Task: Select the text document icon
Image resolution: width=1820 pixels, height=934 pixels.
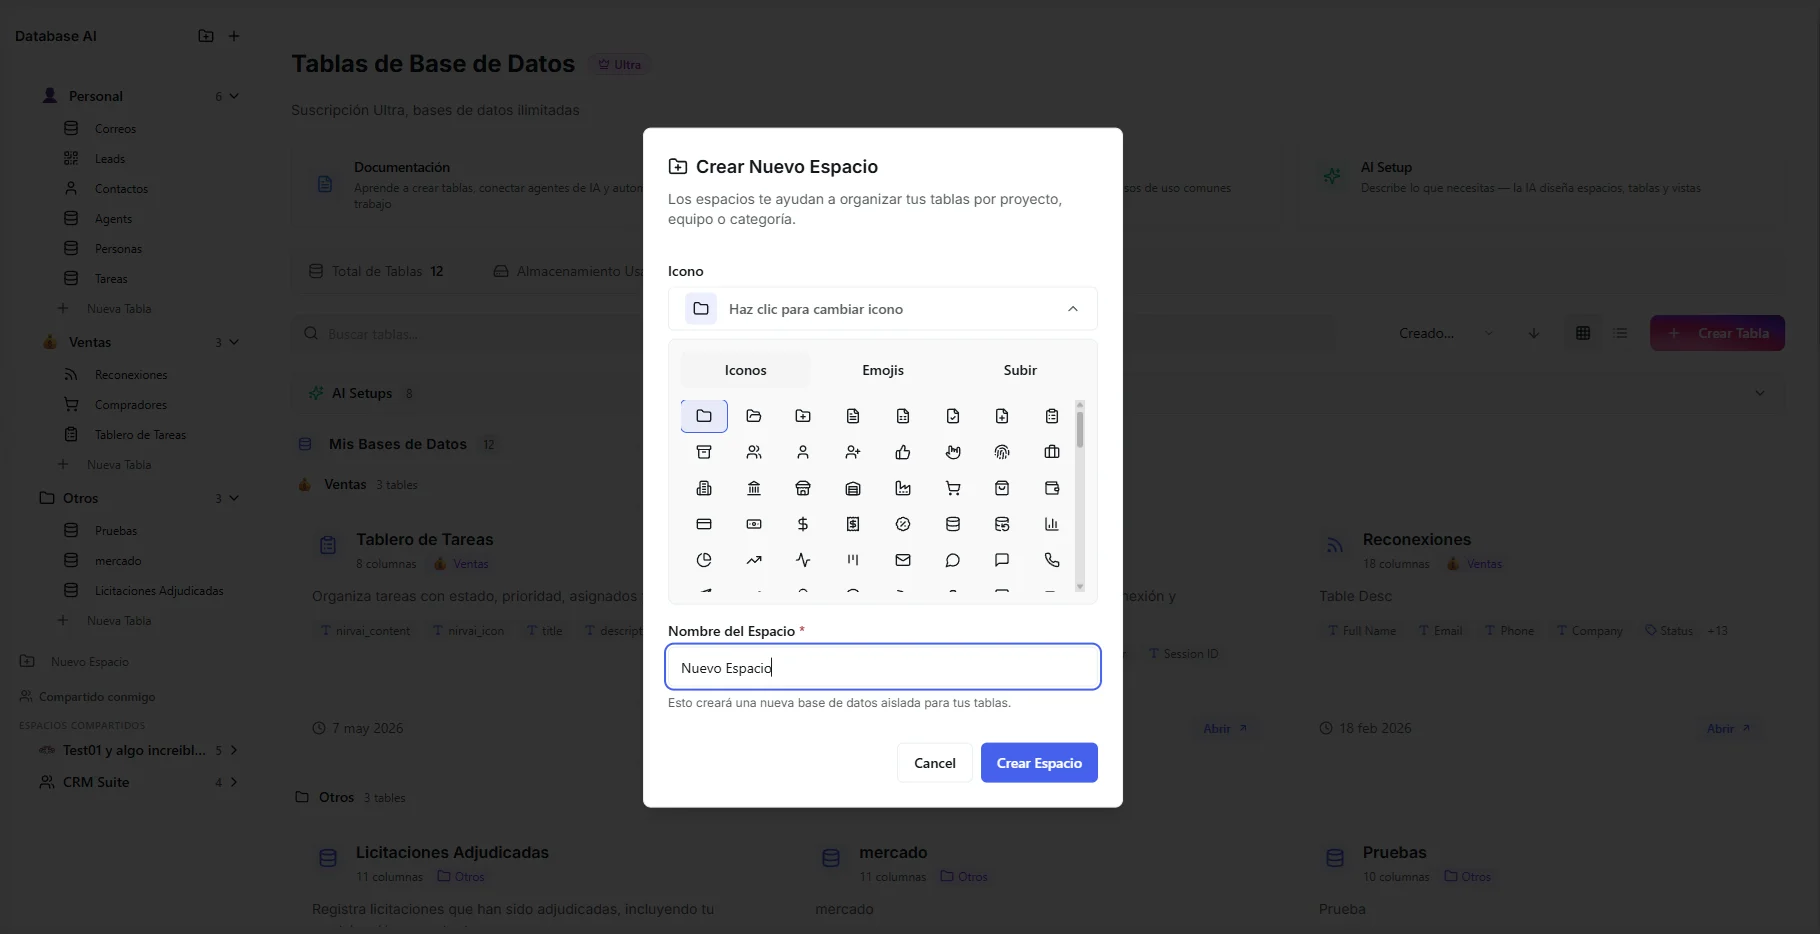Action: coord(853,416)
